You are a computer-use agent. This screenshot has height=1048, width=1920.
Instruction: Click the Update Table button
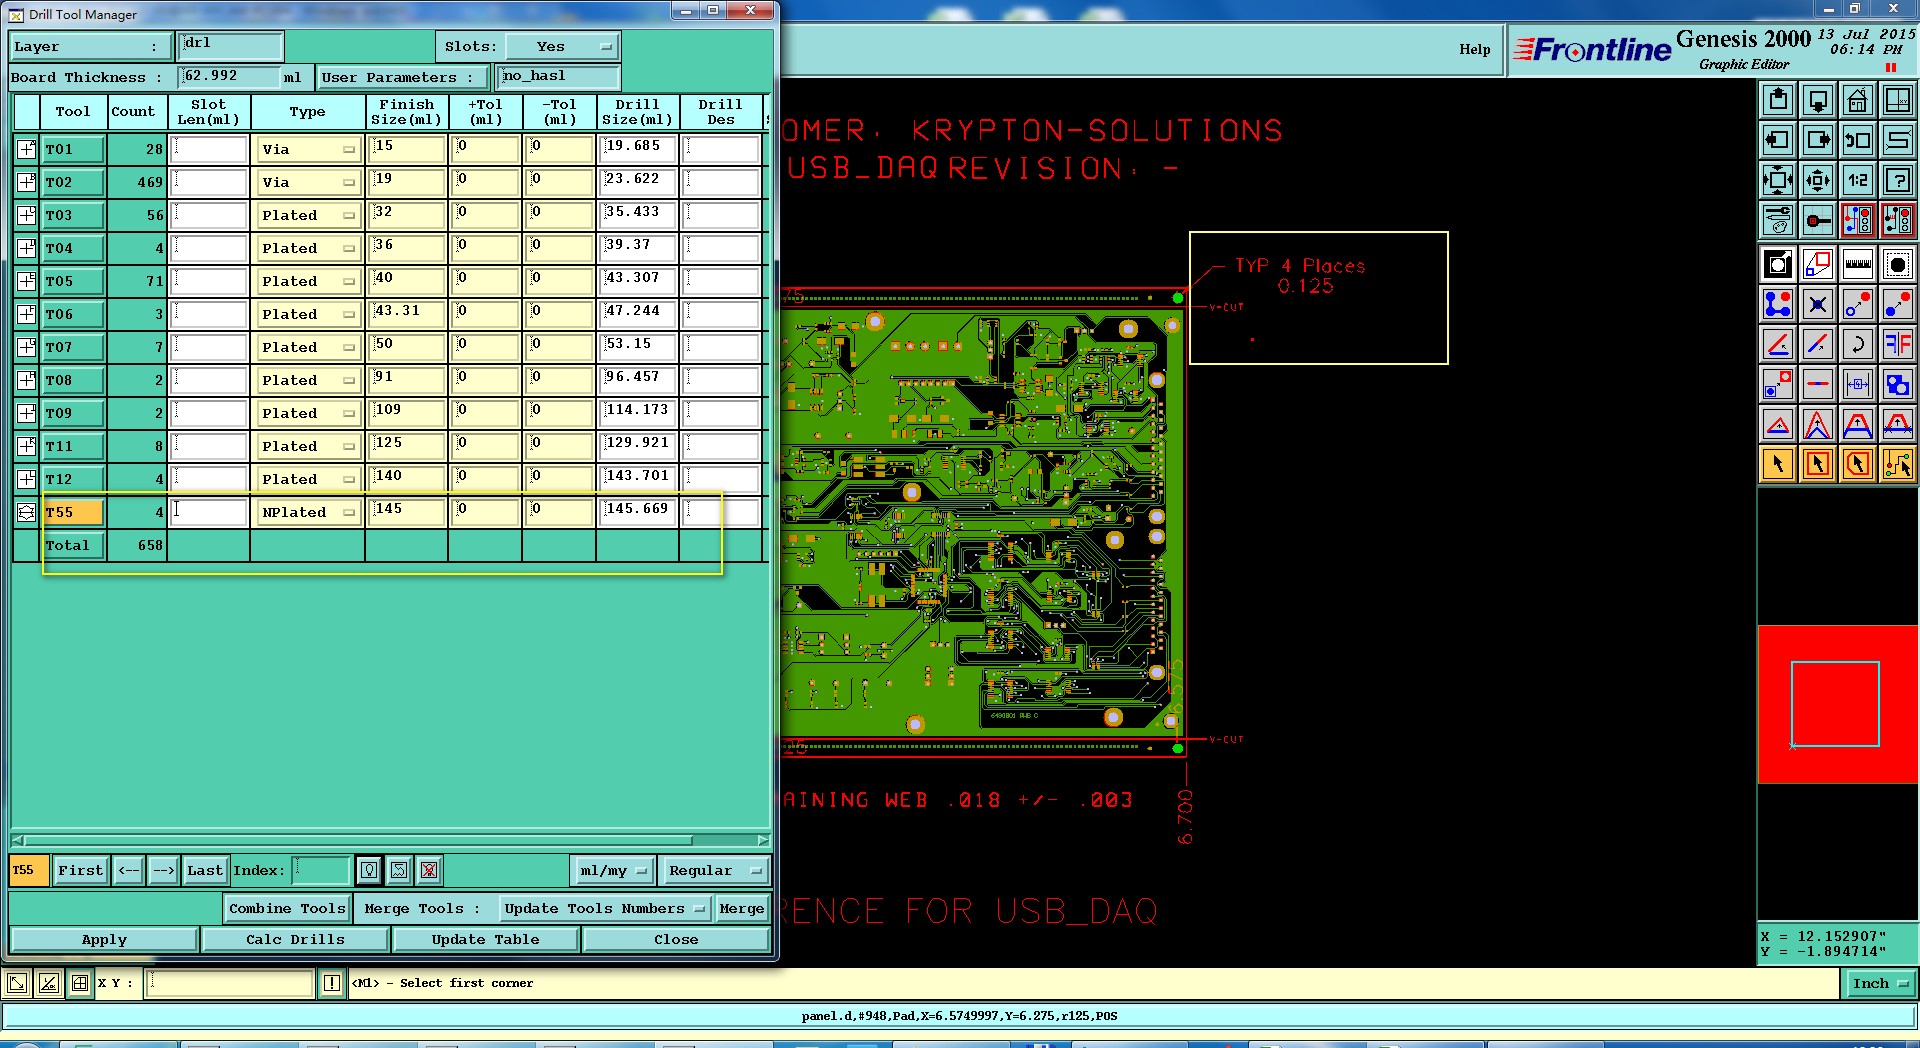tap(485, 939)
